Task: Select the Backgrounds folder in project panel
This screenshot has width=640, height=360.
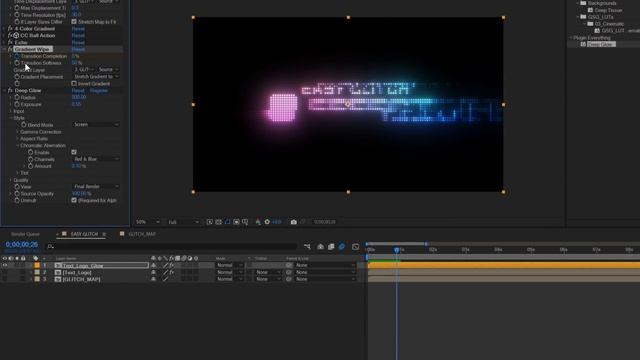Action: [x=602, y=3]
